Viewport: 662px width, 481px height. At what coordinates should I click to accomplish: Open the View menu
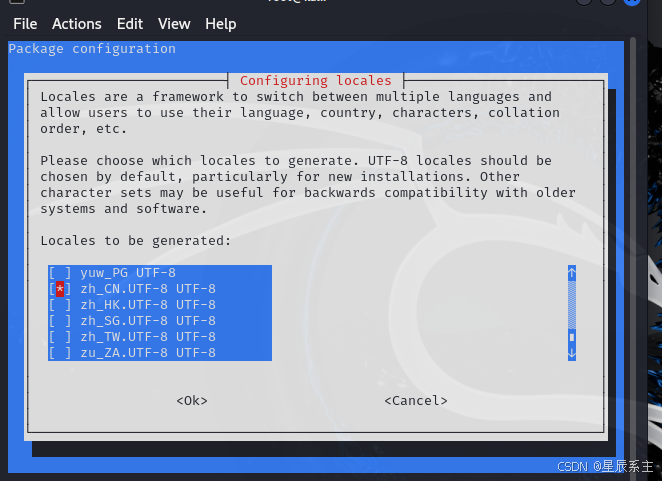[x=174, y=24]
